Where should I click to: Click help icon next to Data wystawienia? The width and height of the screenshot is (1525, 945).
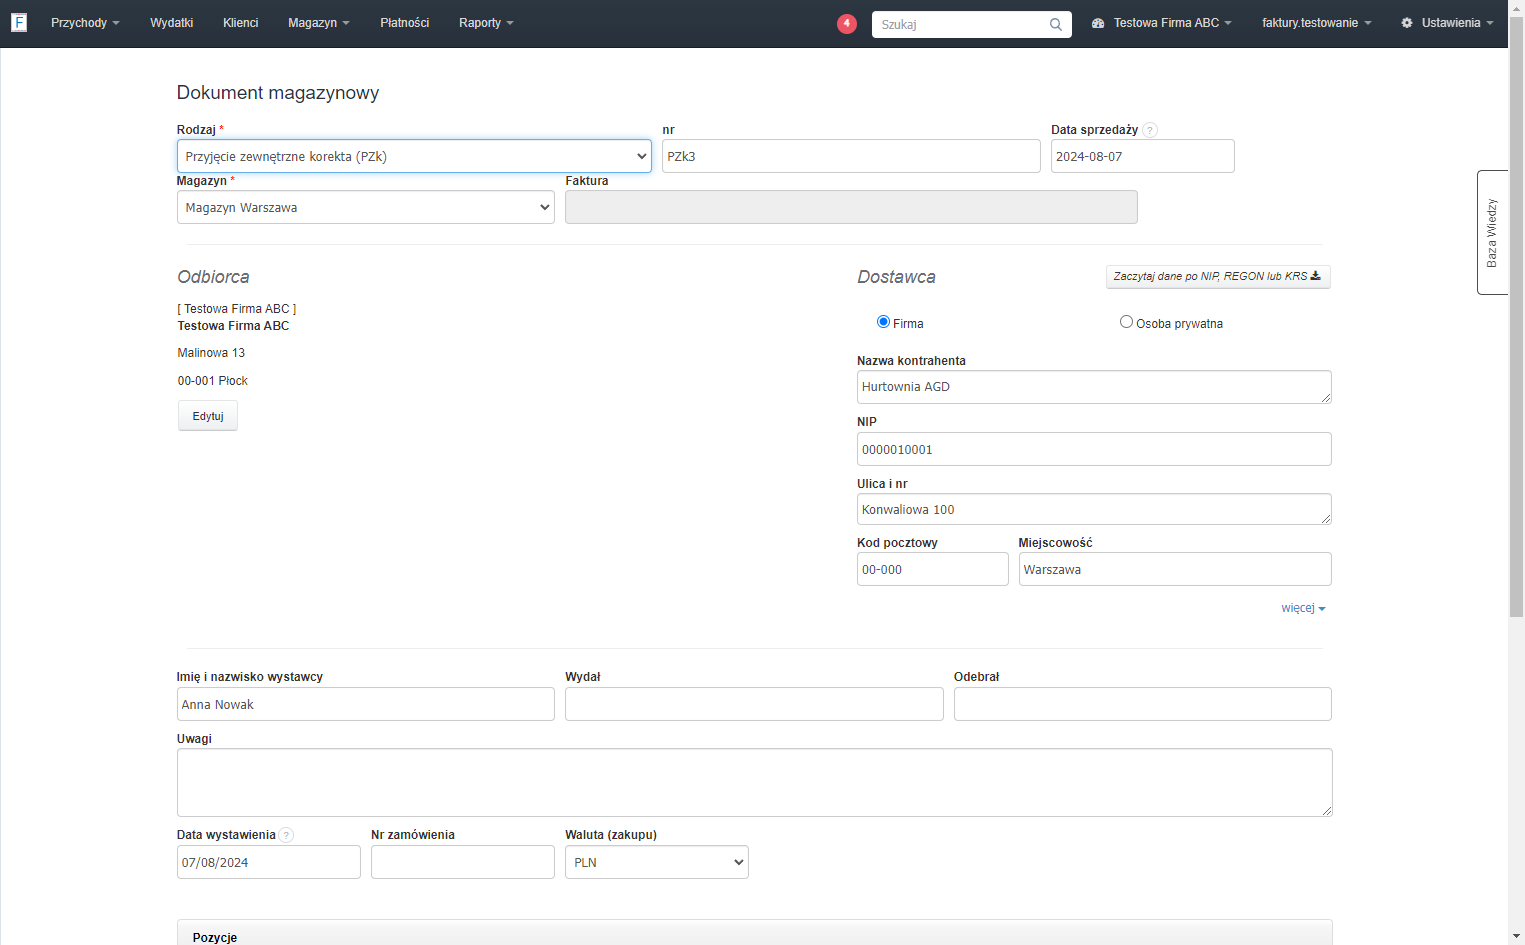coord(287,835)
